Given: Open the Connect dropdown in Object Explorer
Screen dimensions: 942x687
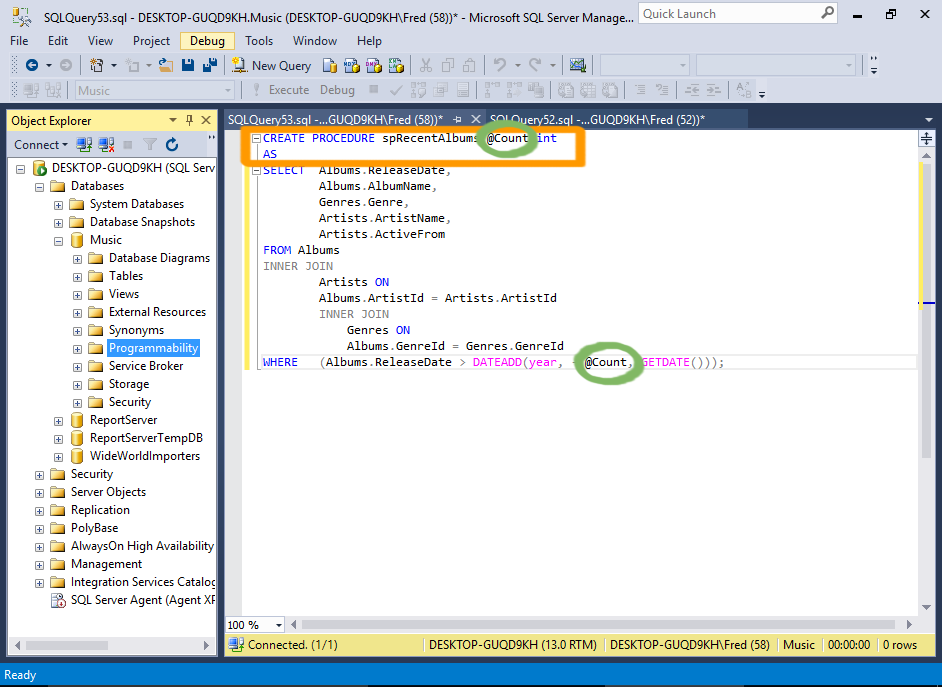Looking at the screenshot, I should [42, 145].
